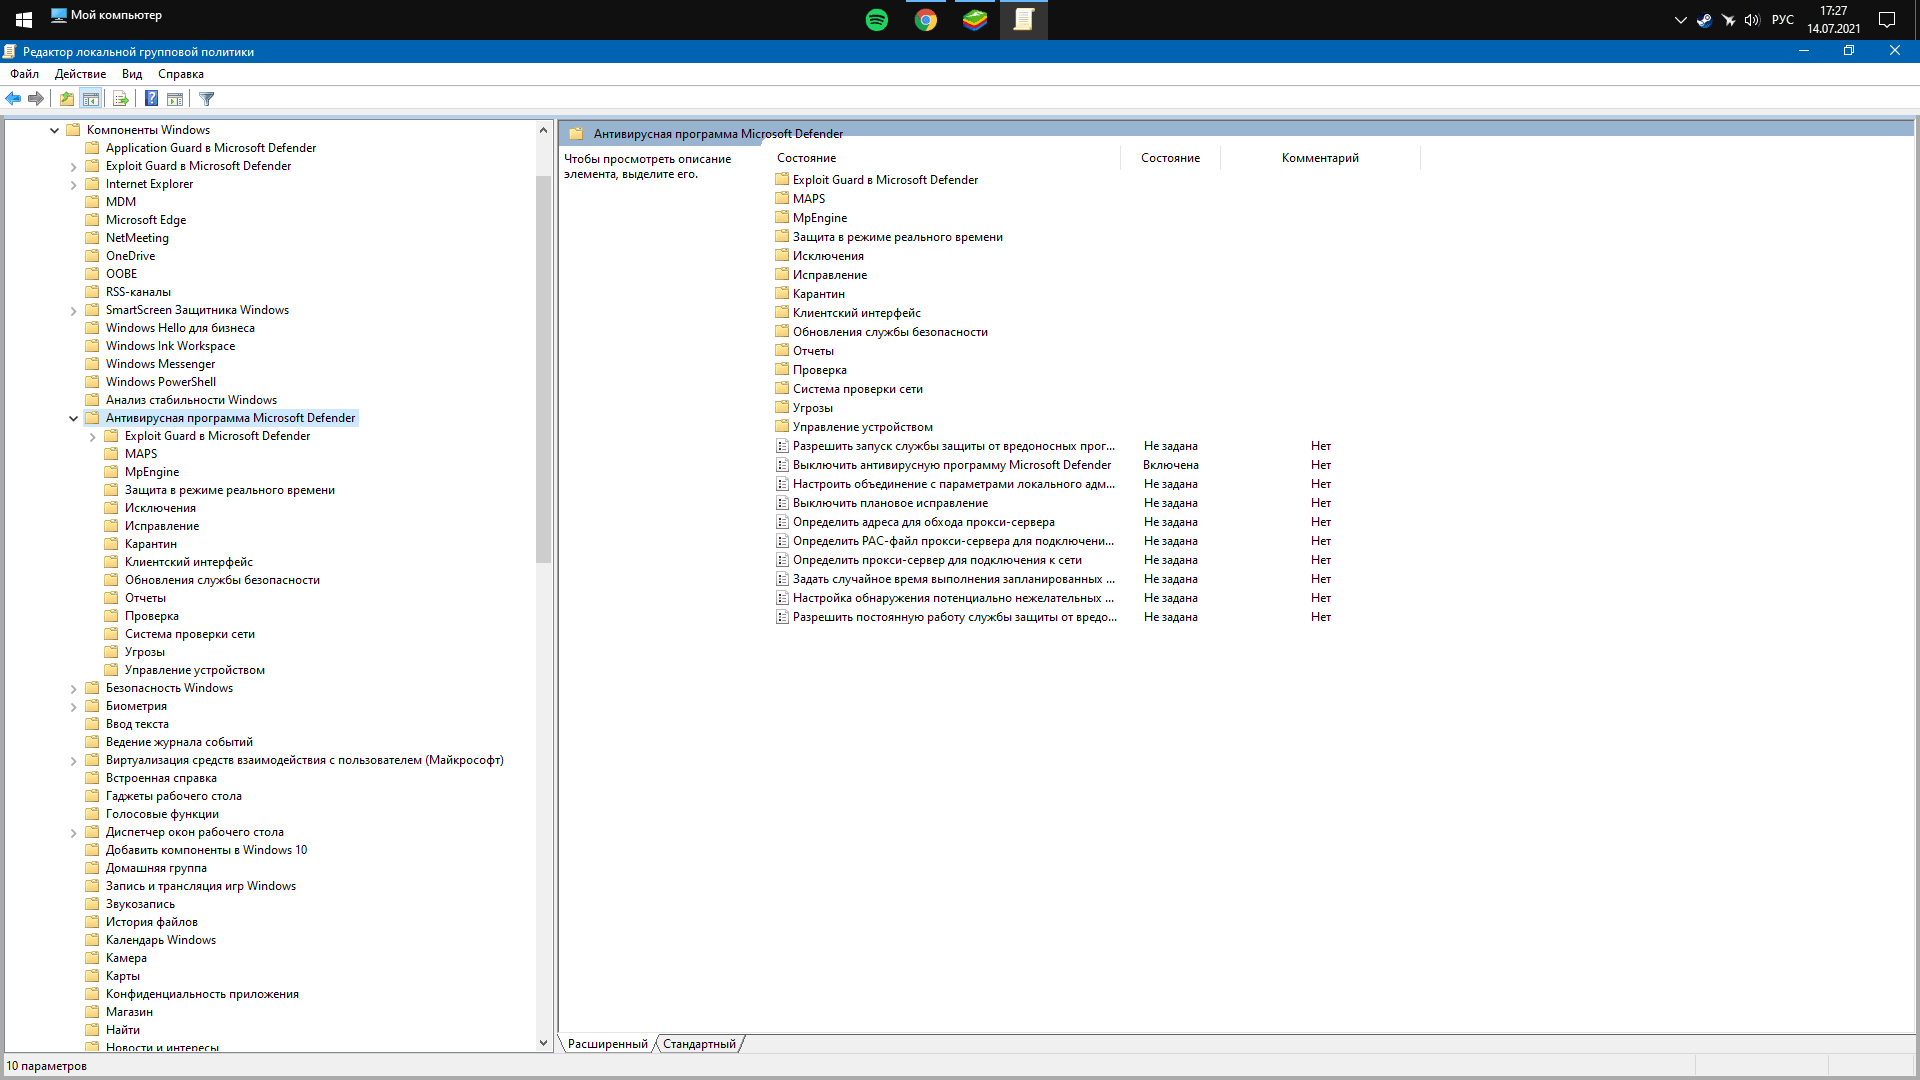The width and height of the screenshot is (1920, 1080).
Task: Click the РУС language indicator
Action: (1782, 20)
